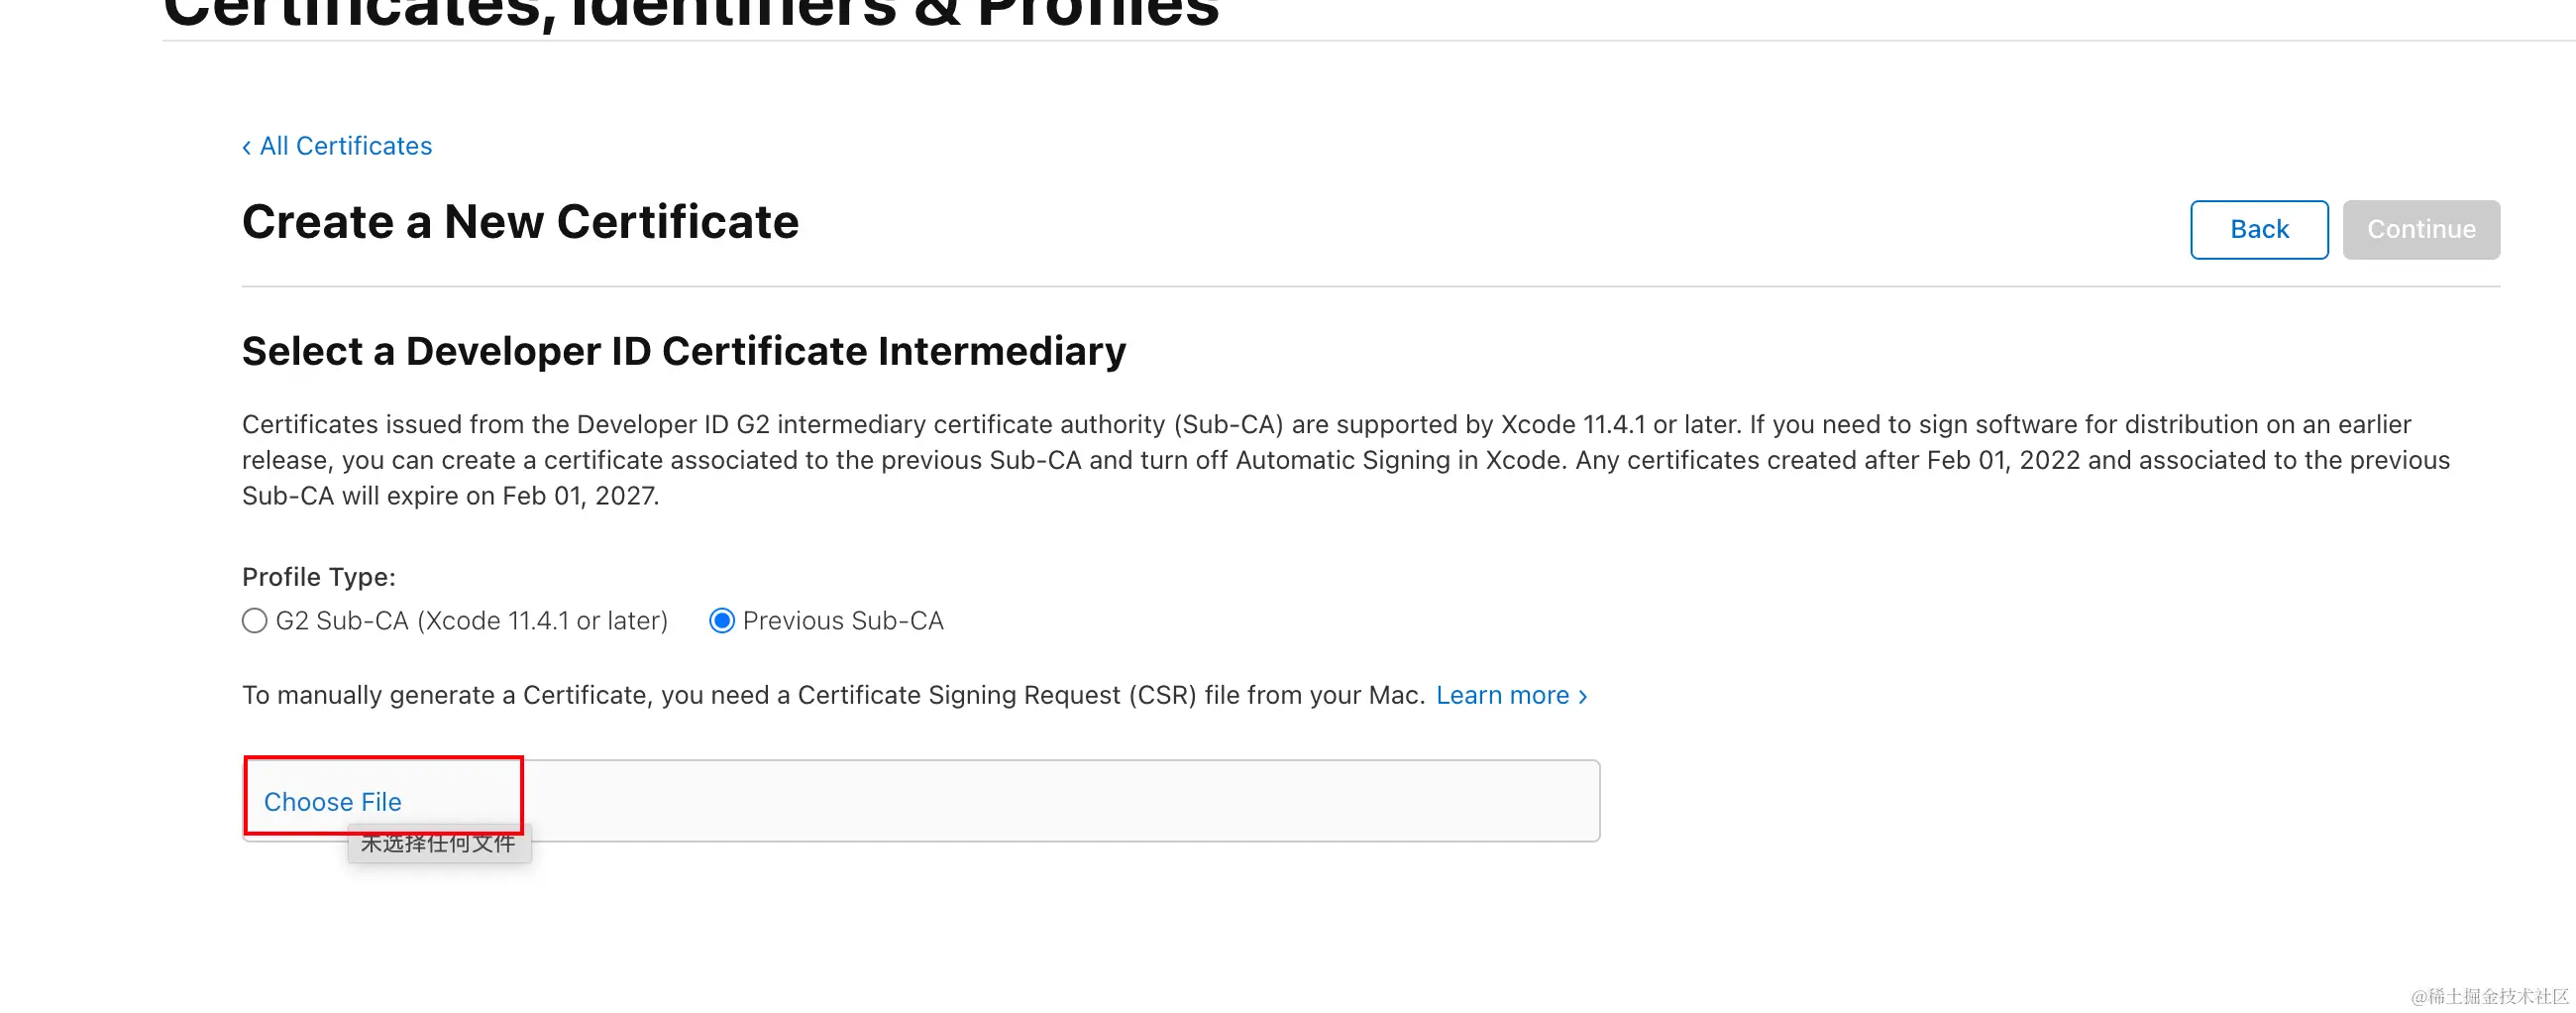Click the Certificates, Identifiers & Profiles page title

[x=690, y=14]
